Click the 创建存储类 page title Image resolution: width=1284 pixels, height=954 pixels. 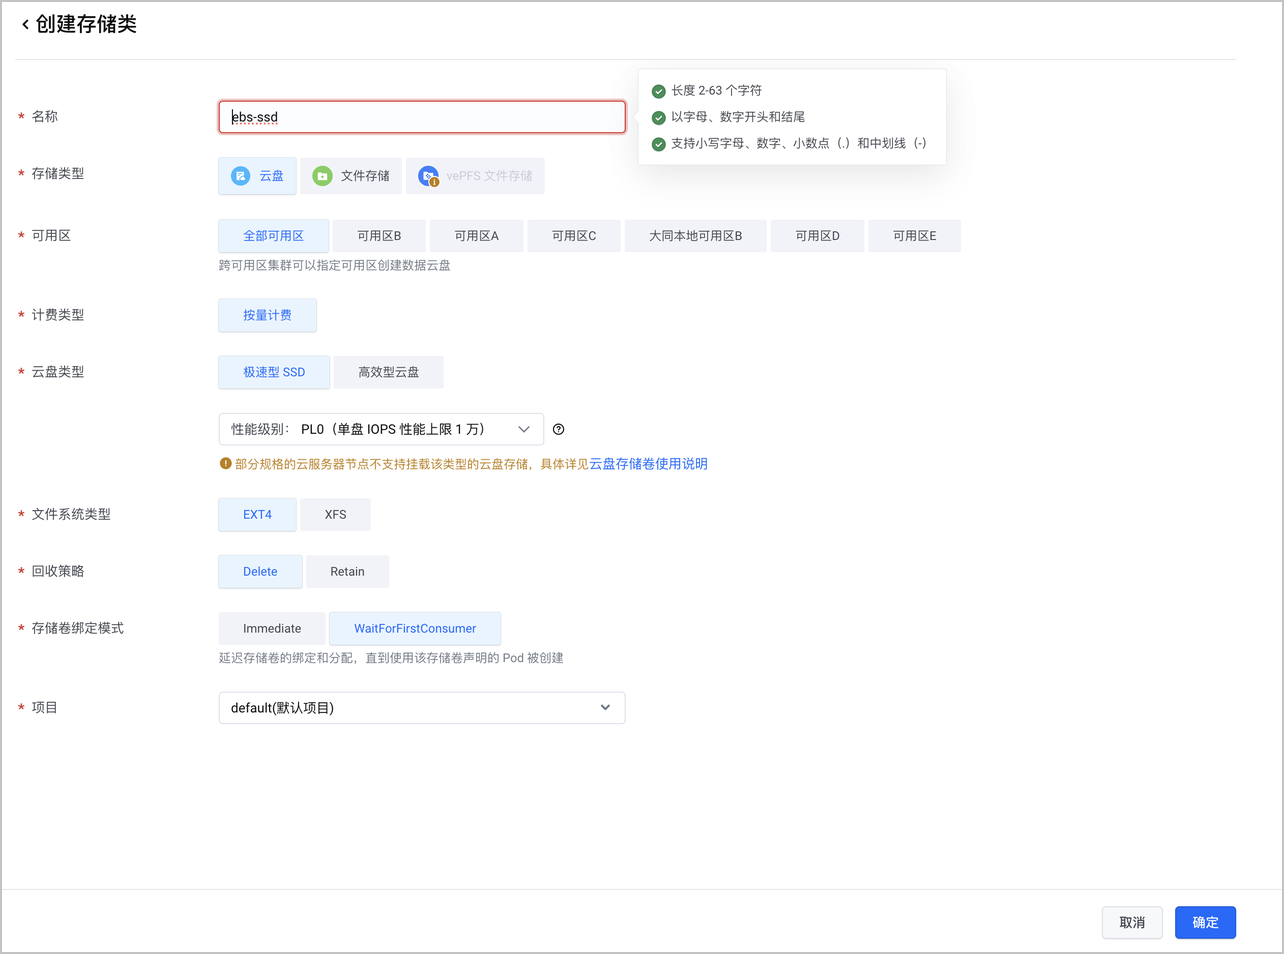point(86,25)
